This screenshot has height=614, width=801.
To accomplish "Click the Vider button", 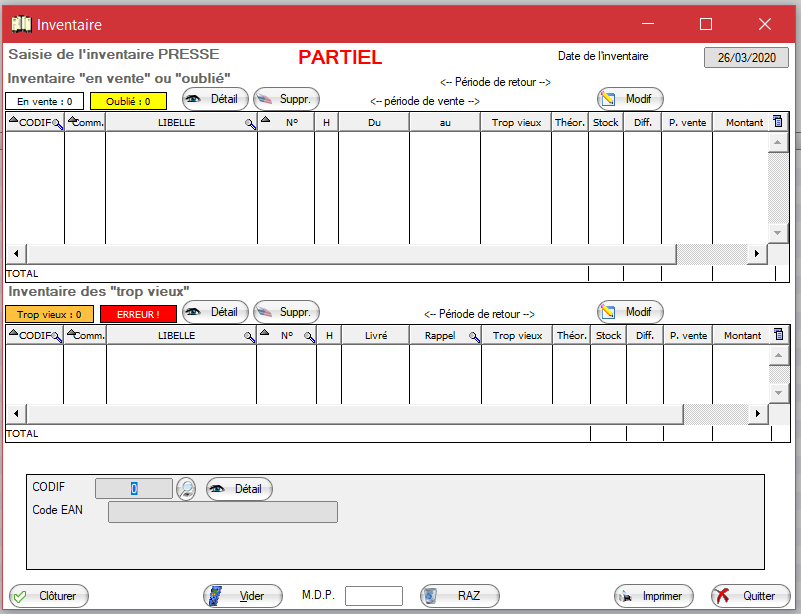I will coord(242,596).
